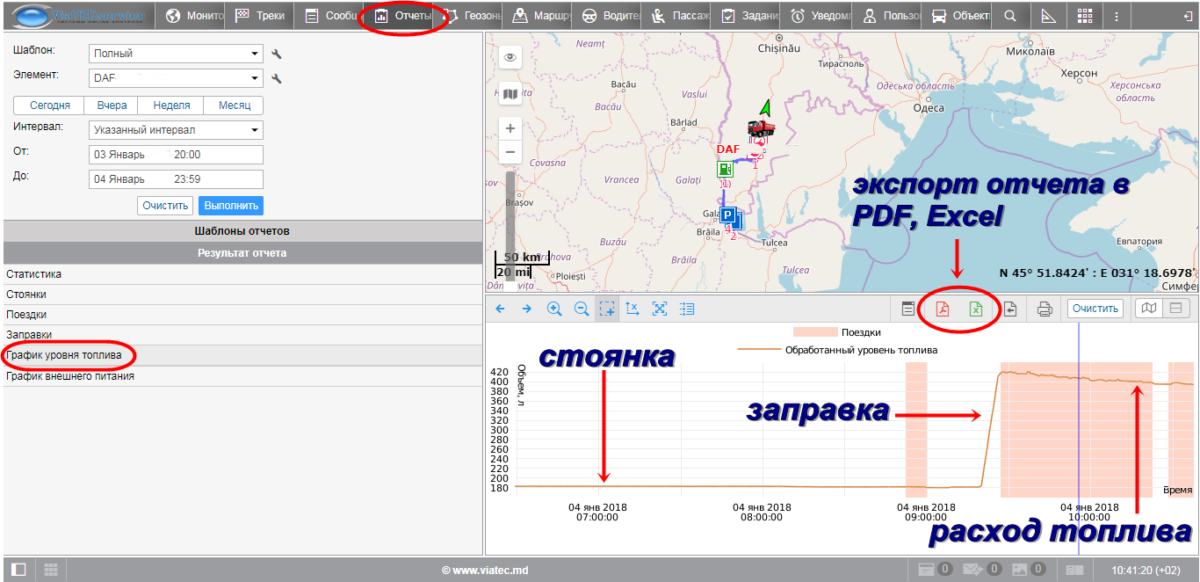This screenshot has height=582, width=1200.
Task: Select the График уровня топлива report row
Action: [x=64, y=355]
